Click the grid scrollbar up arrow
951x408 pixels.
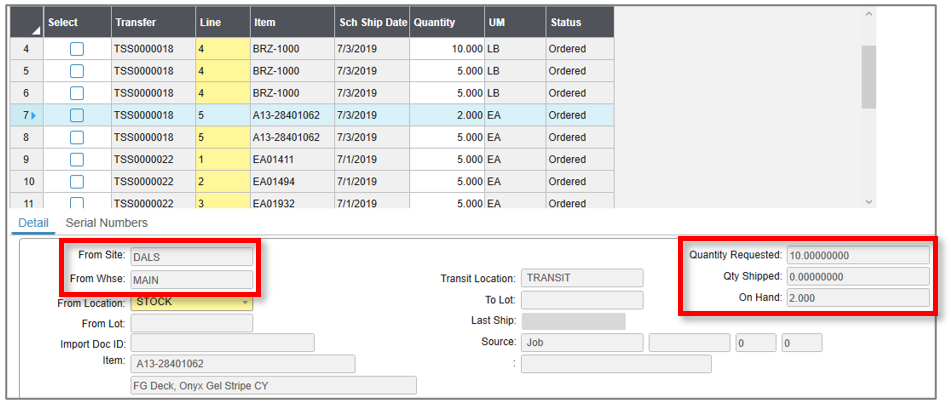[868, 13]
